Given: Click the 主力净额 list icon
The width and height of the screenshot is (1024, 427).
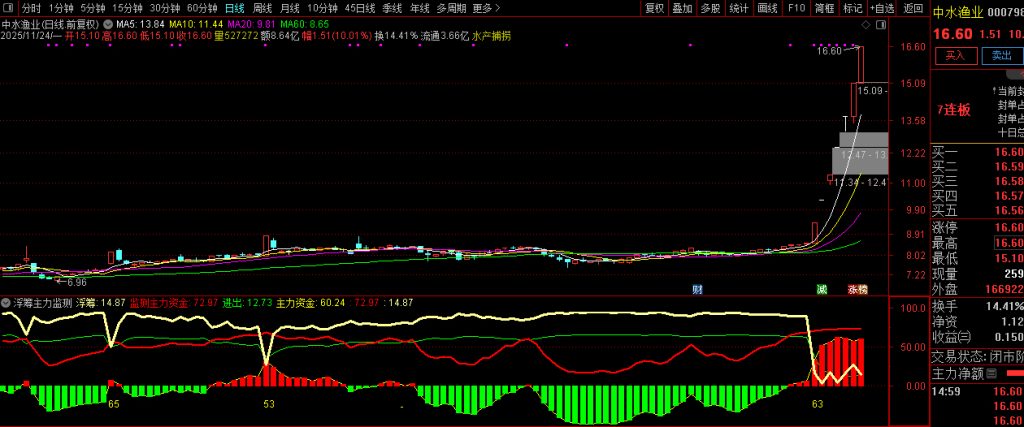Looking at the screenshot, I should click(992, 373).
